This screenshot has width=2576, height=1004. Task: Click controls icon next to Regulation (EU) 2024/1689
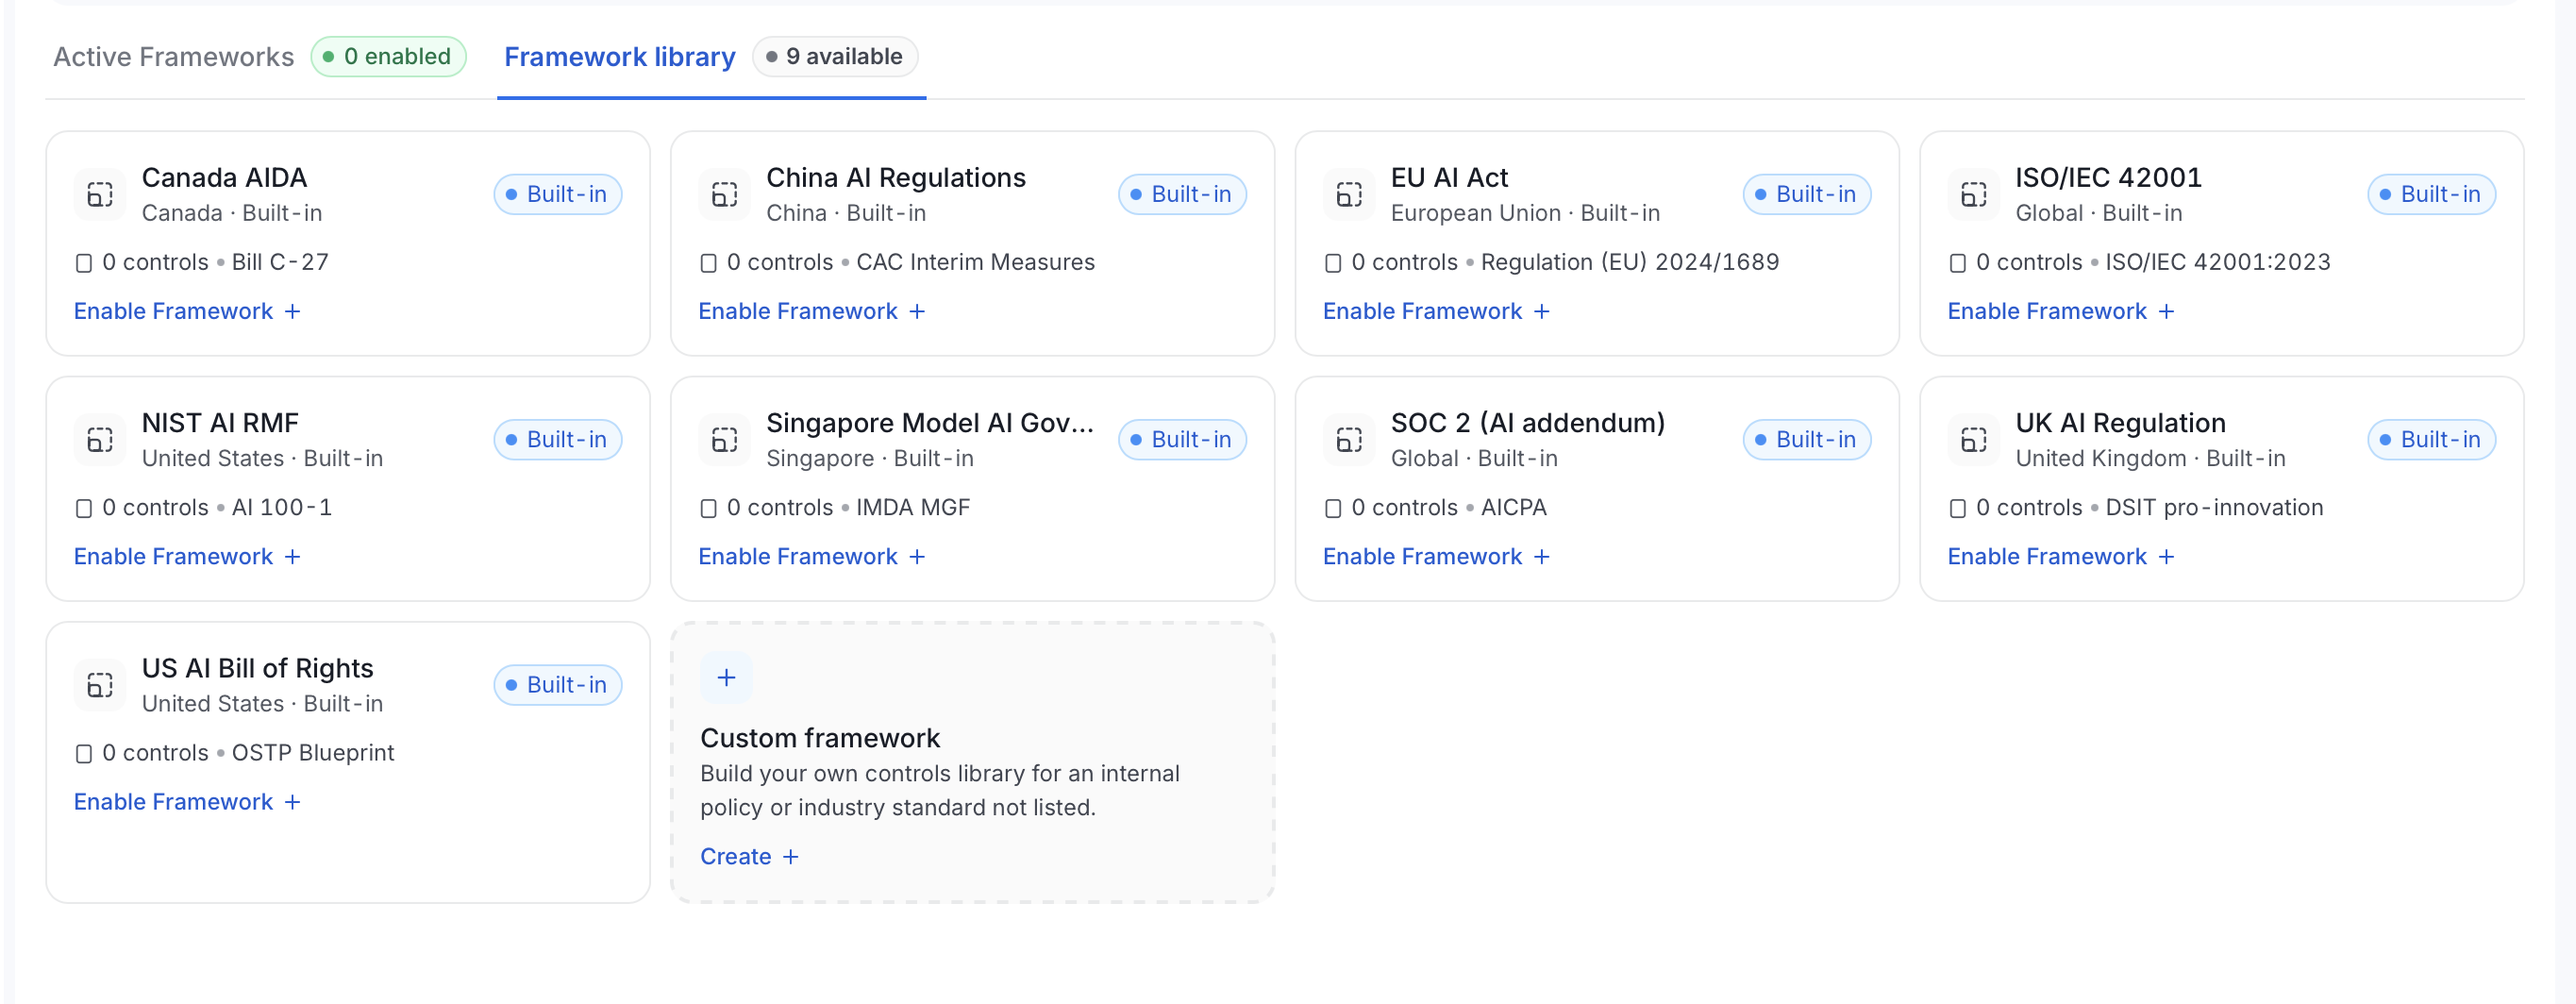point(1333,263)
